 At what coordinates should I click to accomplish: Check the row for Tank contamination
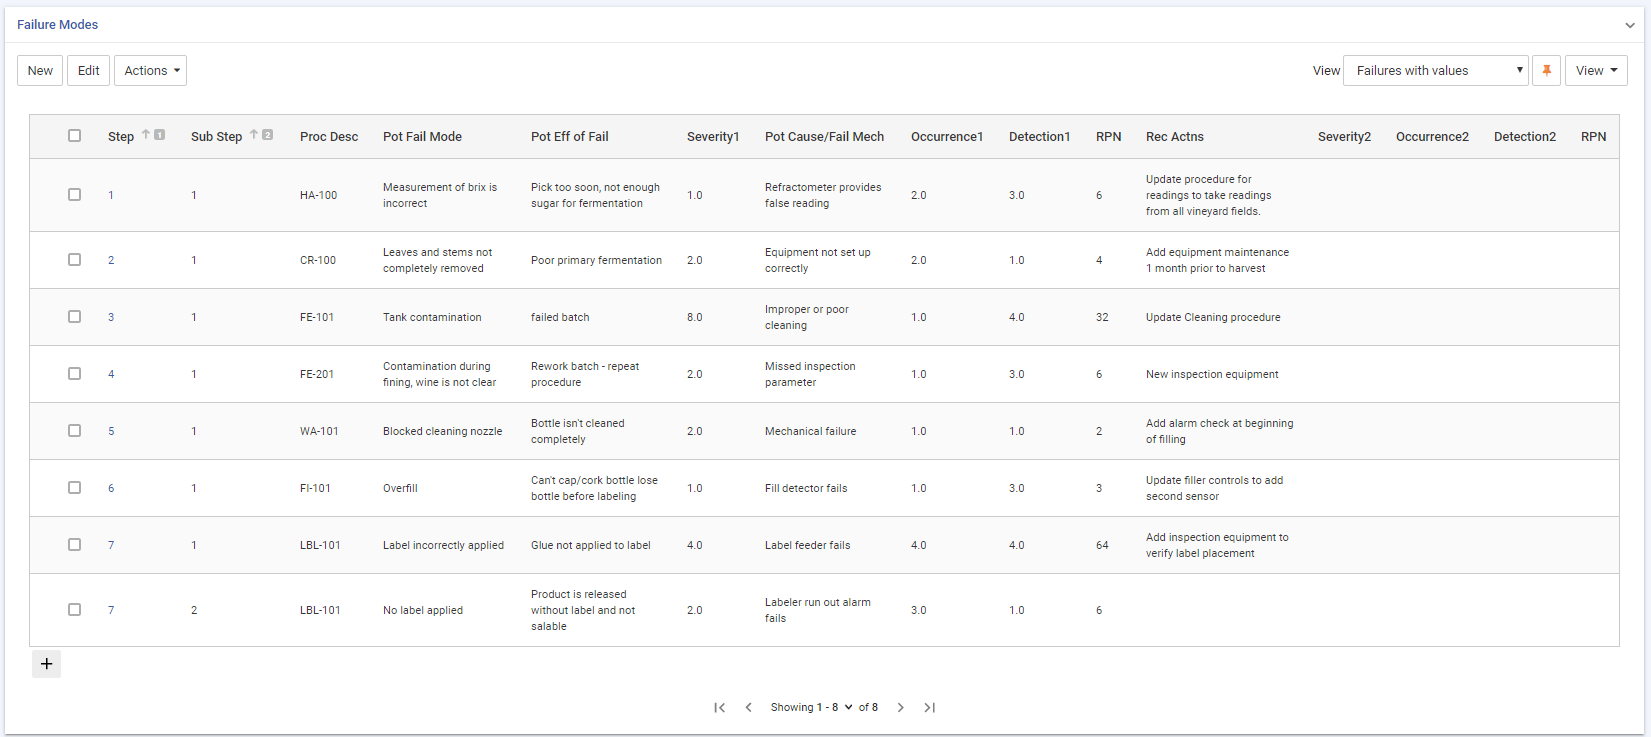tap(74, 317)
